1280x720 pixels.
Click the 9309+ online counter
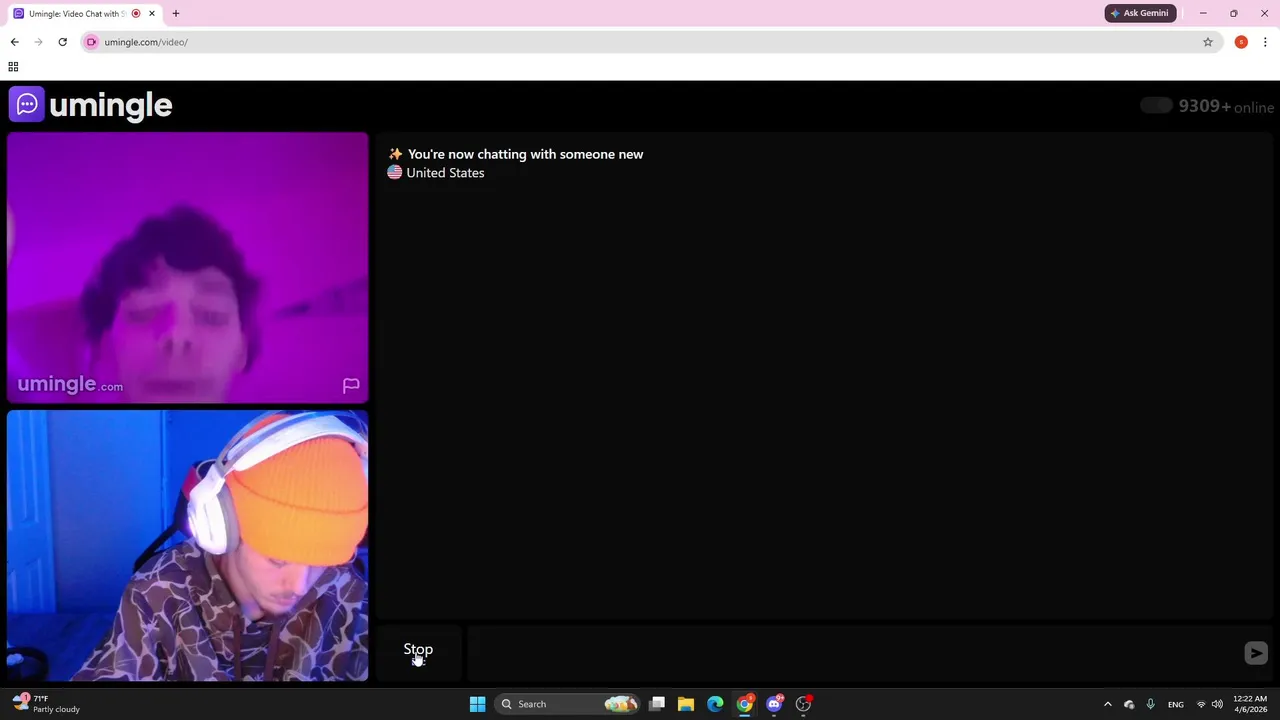1226,107
